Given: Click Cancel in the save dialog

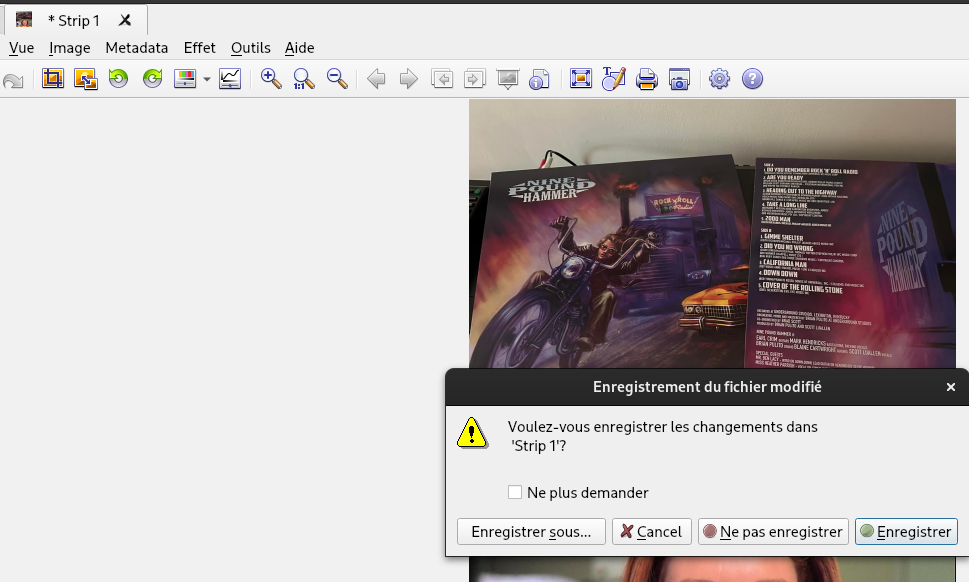Looking at the screenshot, I should pos(651,532).
